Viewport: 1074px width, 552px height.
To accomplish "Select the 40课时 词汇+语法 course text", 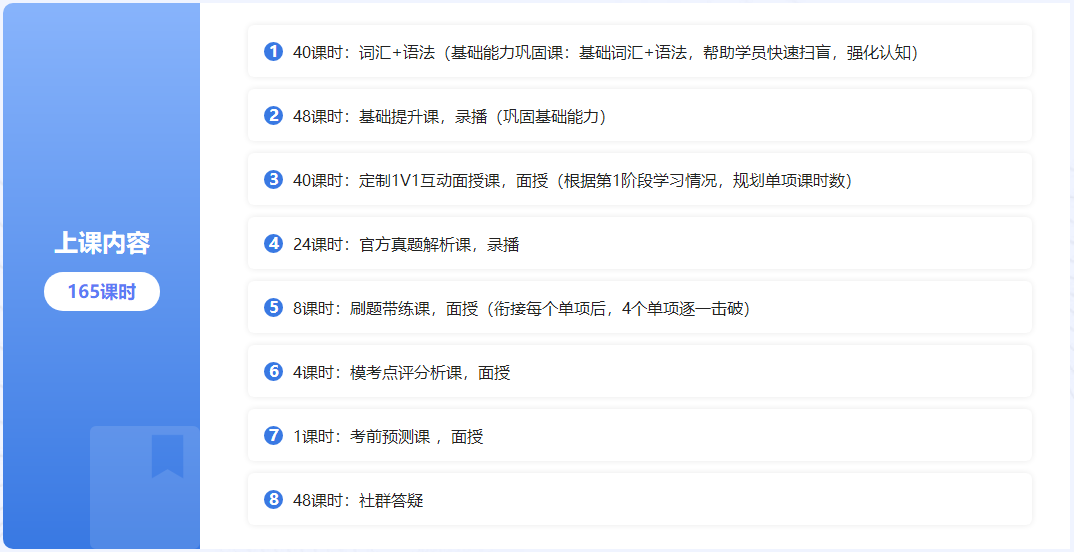I will point(605,52).
